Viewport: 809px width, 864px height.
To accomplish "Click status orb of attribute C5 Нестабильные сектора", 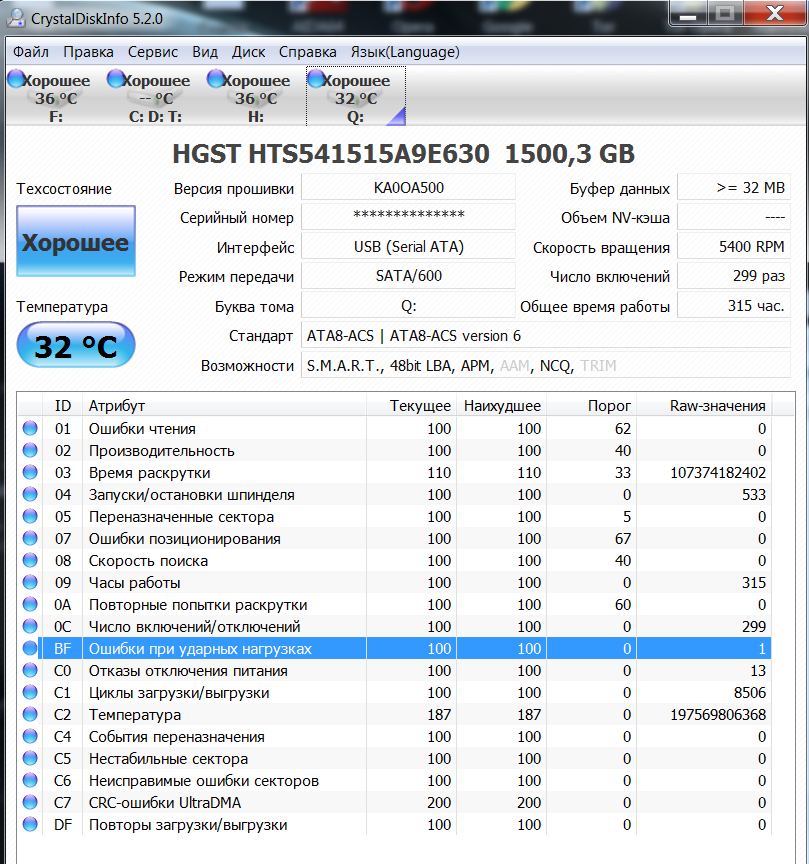I will point(30,759).
